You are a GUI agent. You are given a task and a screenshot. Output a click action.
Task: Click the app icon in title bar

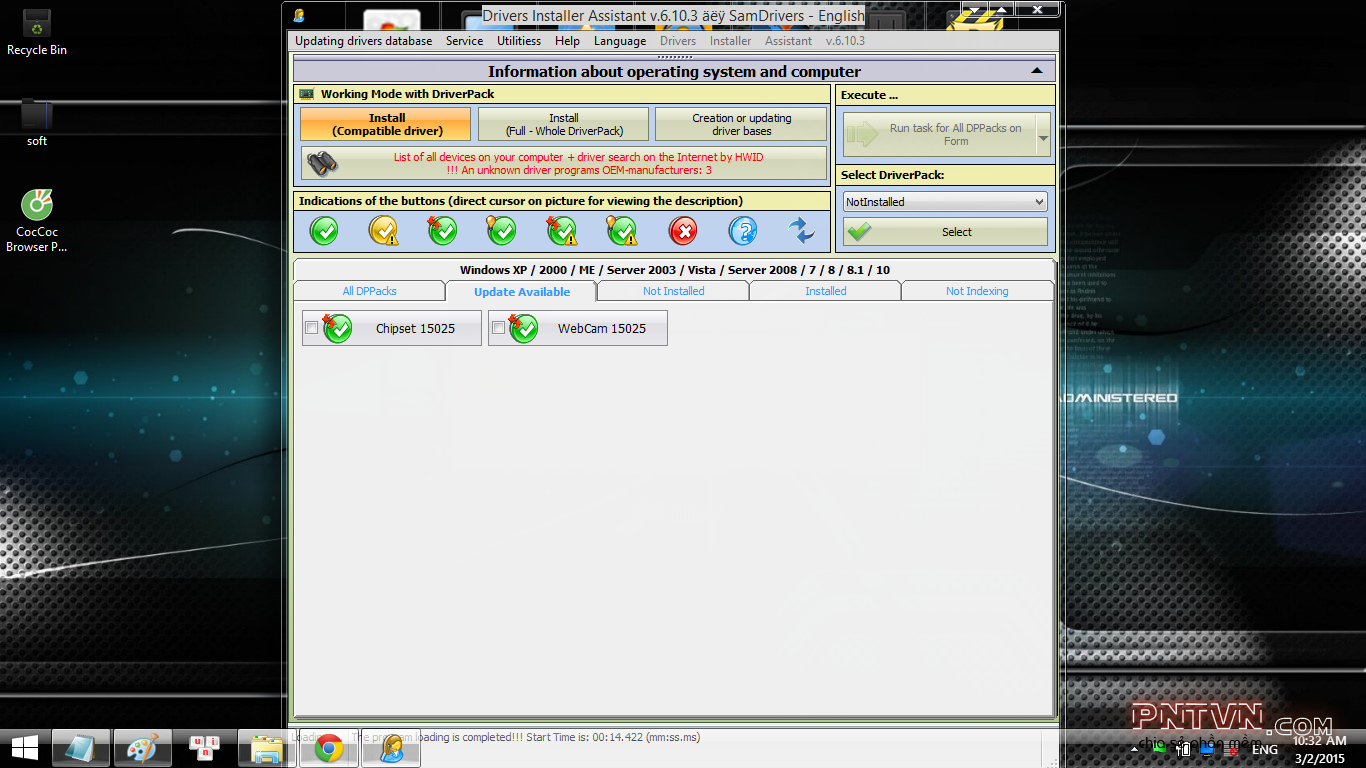[299, 15]
